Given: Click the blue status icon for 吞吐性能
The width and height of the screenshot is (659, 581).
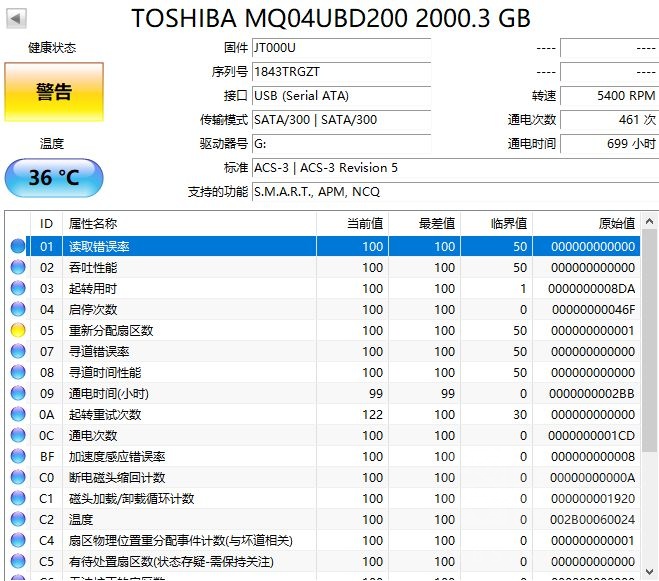Looking at the screenshot, I should (x=18, y=267).
